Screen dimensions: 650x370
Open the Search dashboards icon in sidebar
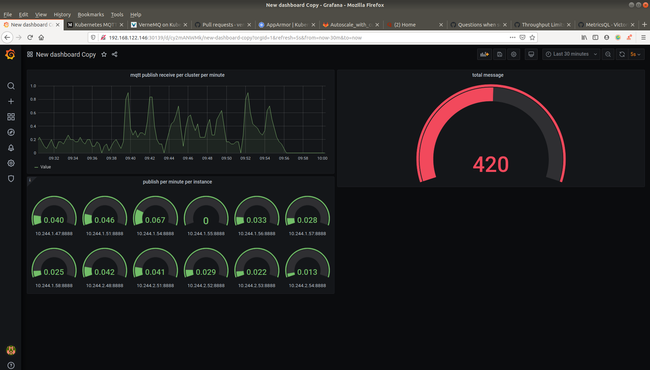tap(11, 86)
